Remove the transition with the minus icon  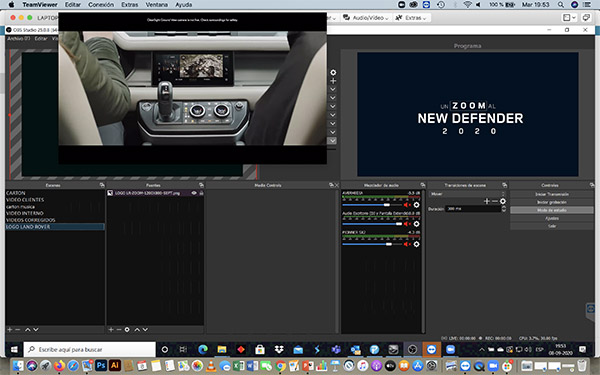tap(495, 201)
